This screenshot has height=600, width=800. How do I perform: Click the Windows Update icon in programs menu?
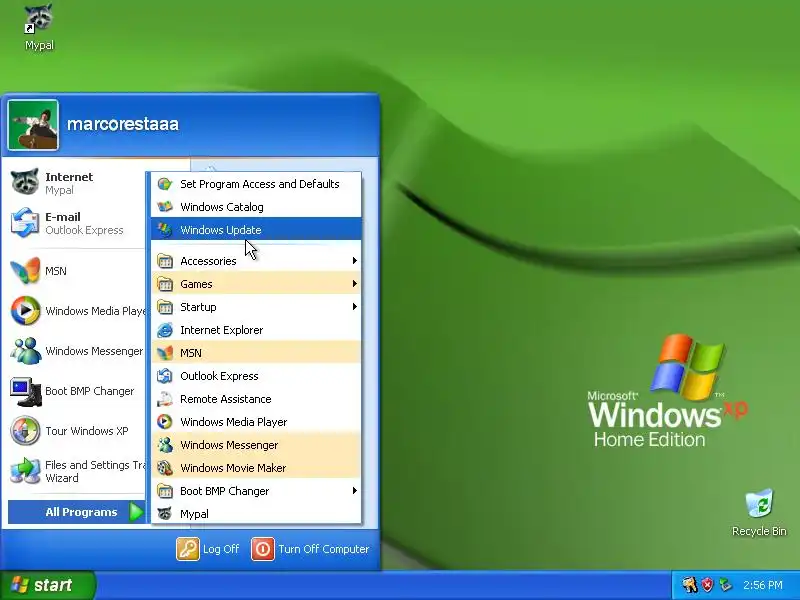[165, 230]
